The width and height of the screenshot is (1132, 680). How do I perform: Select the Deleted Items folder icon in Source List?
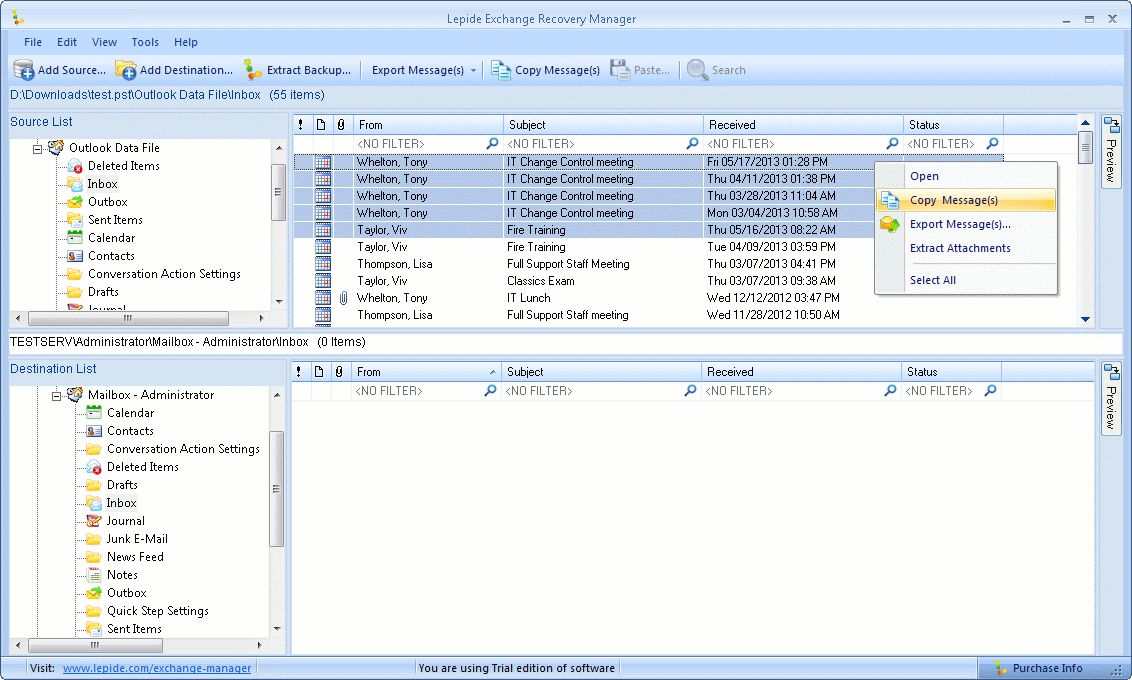tap(74, 166)
